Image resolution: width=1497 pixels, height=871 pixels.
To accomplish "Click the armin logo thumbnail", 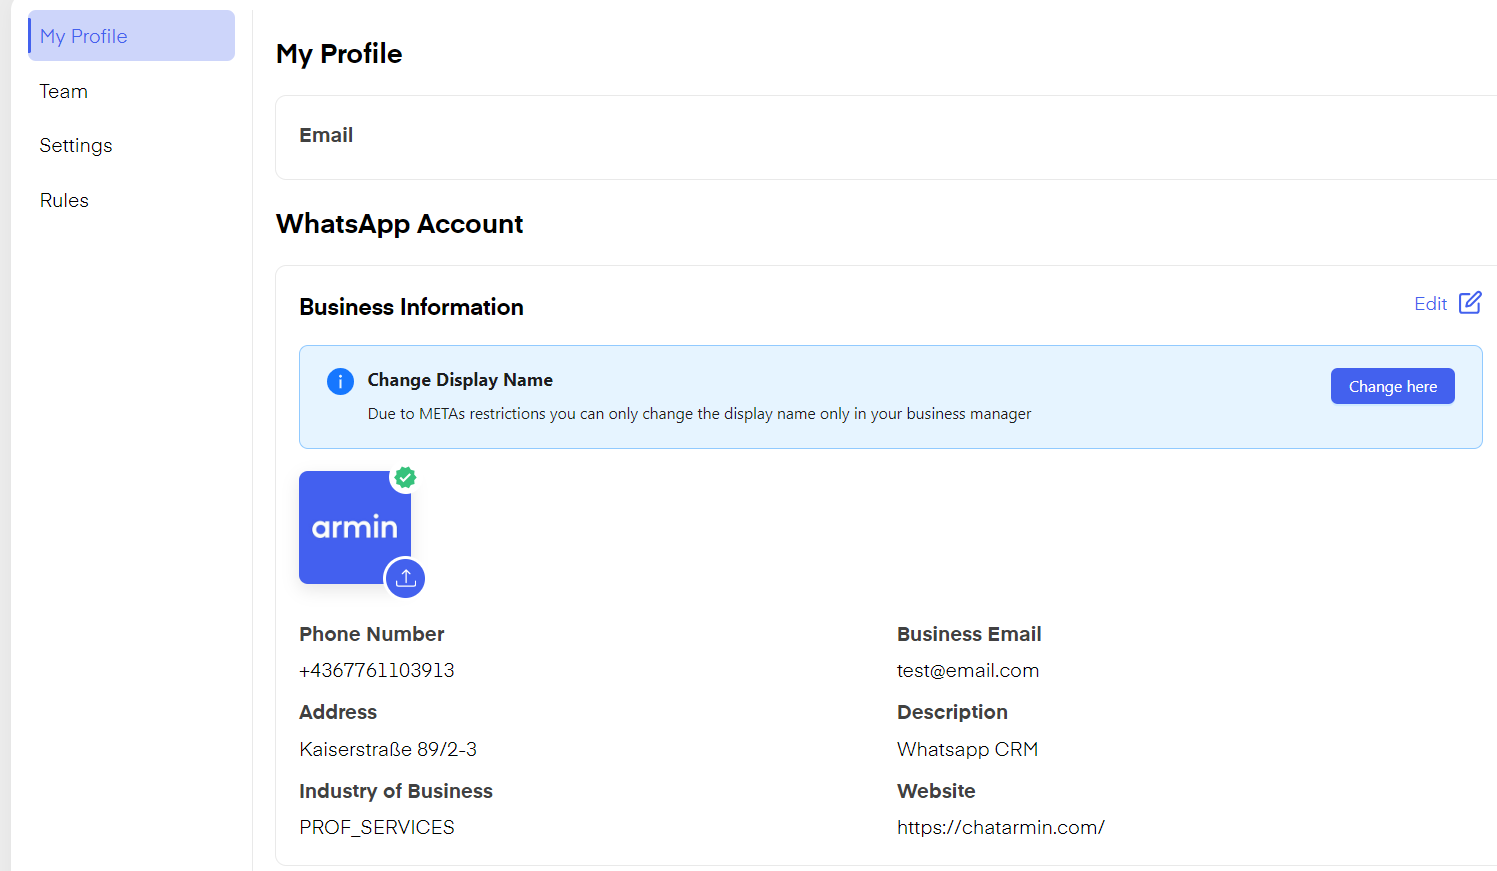I will (354, 527).
